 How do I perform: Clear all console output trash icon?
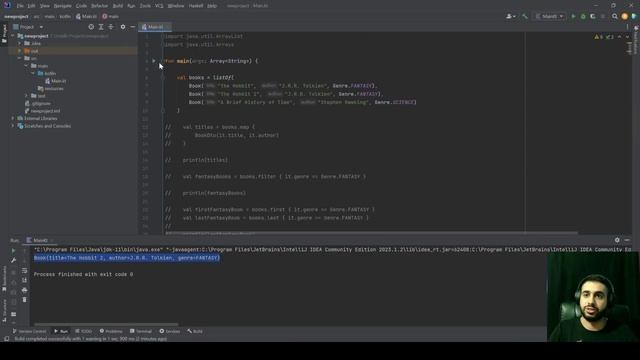click(24, 300)
